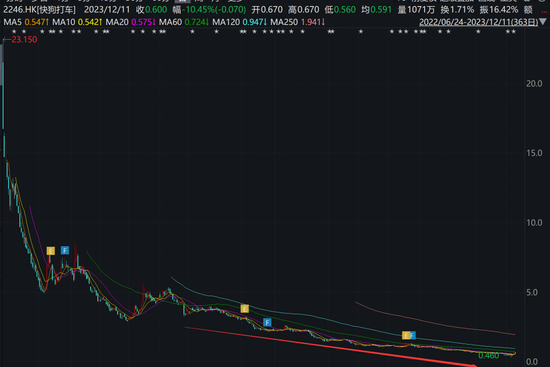Open the 2022/06/24-2023/12/11 date range selector
The image size is (550, 367).
click(x=478, y=22)
